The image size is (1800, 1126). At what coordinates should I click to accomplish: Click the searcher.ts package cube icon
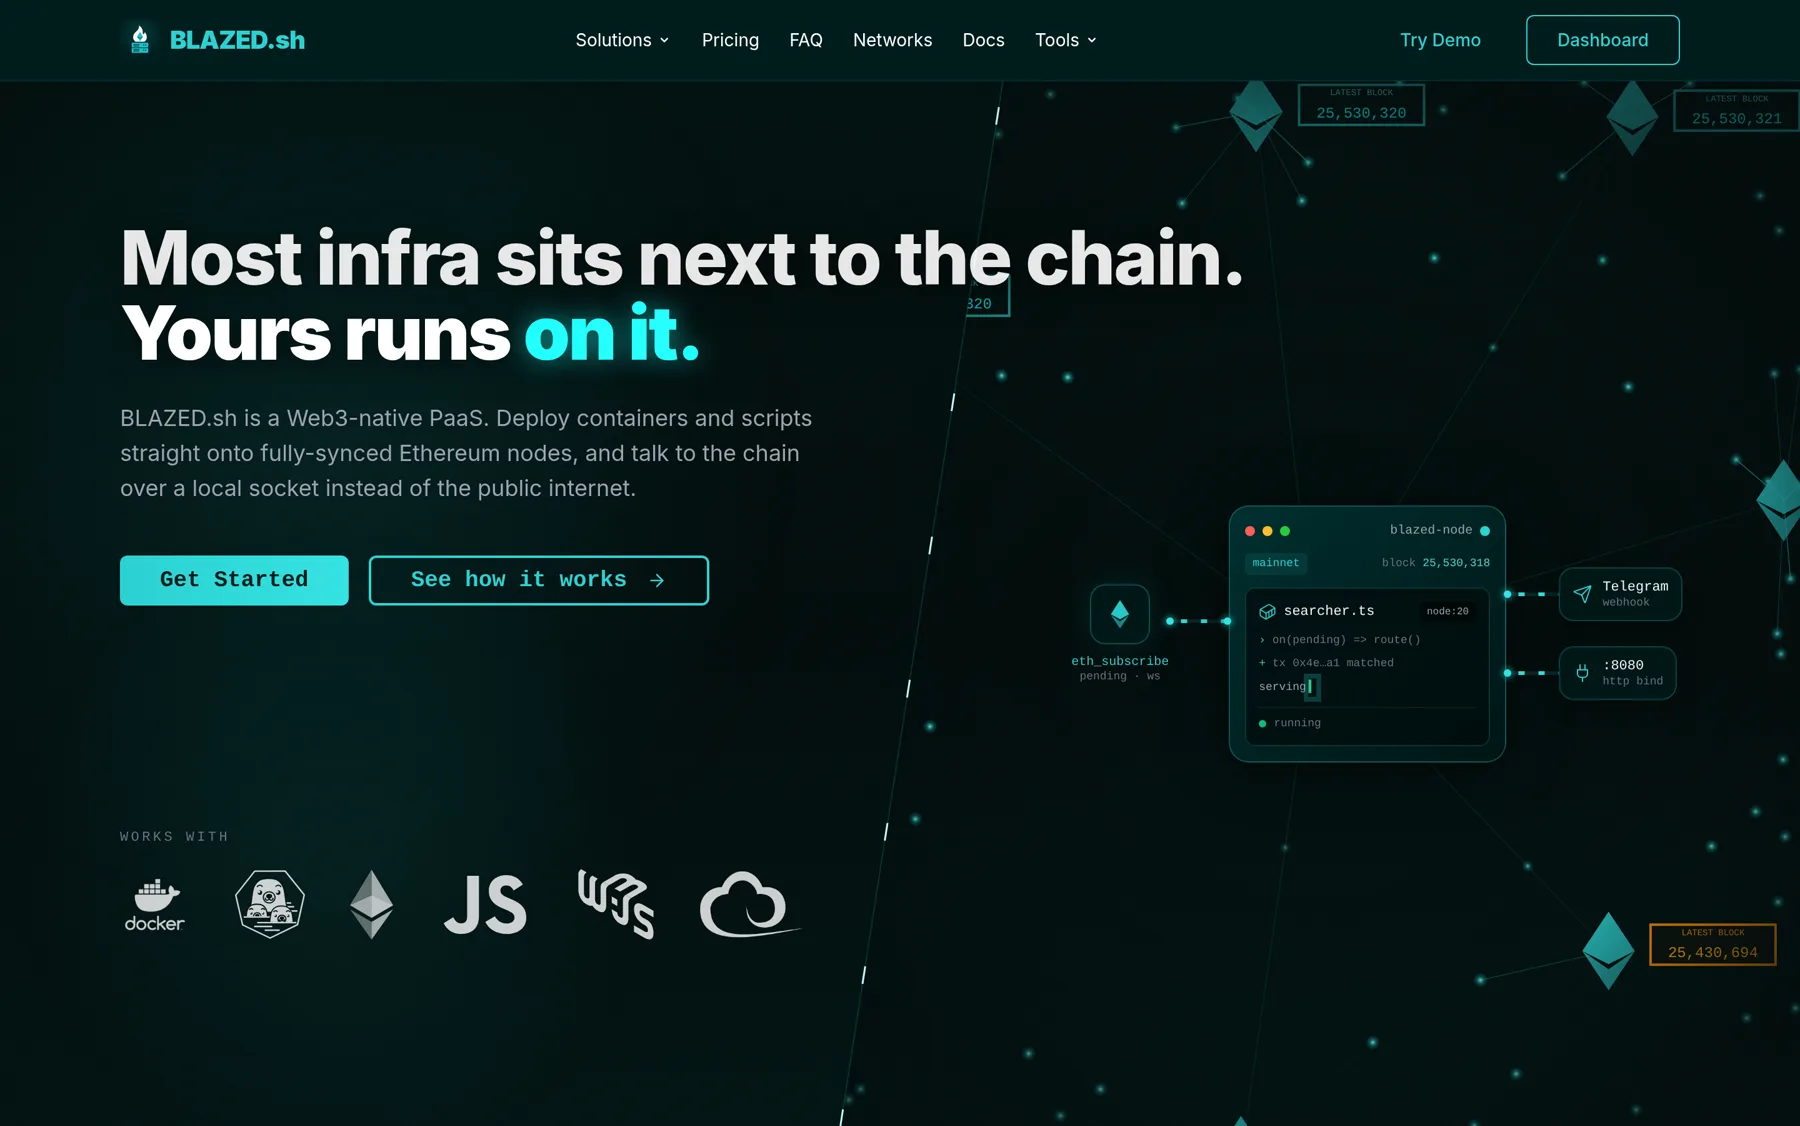click(x=1267, y=611)
